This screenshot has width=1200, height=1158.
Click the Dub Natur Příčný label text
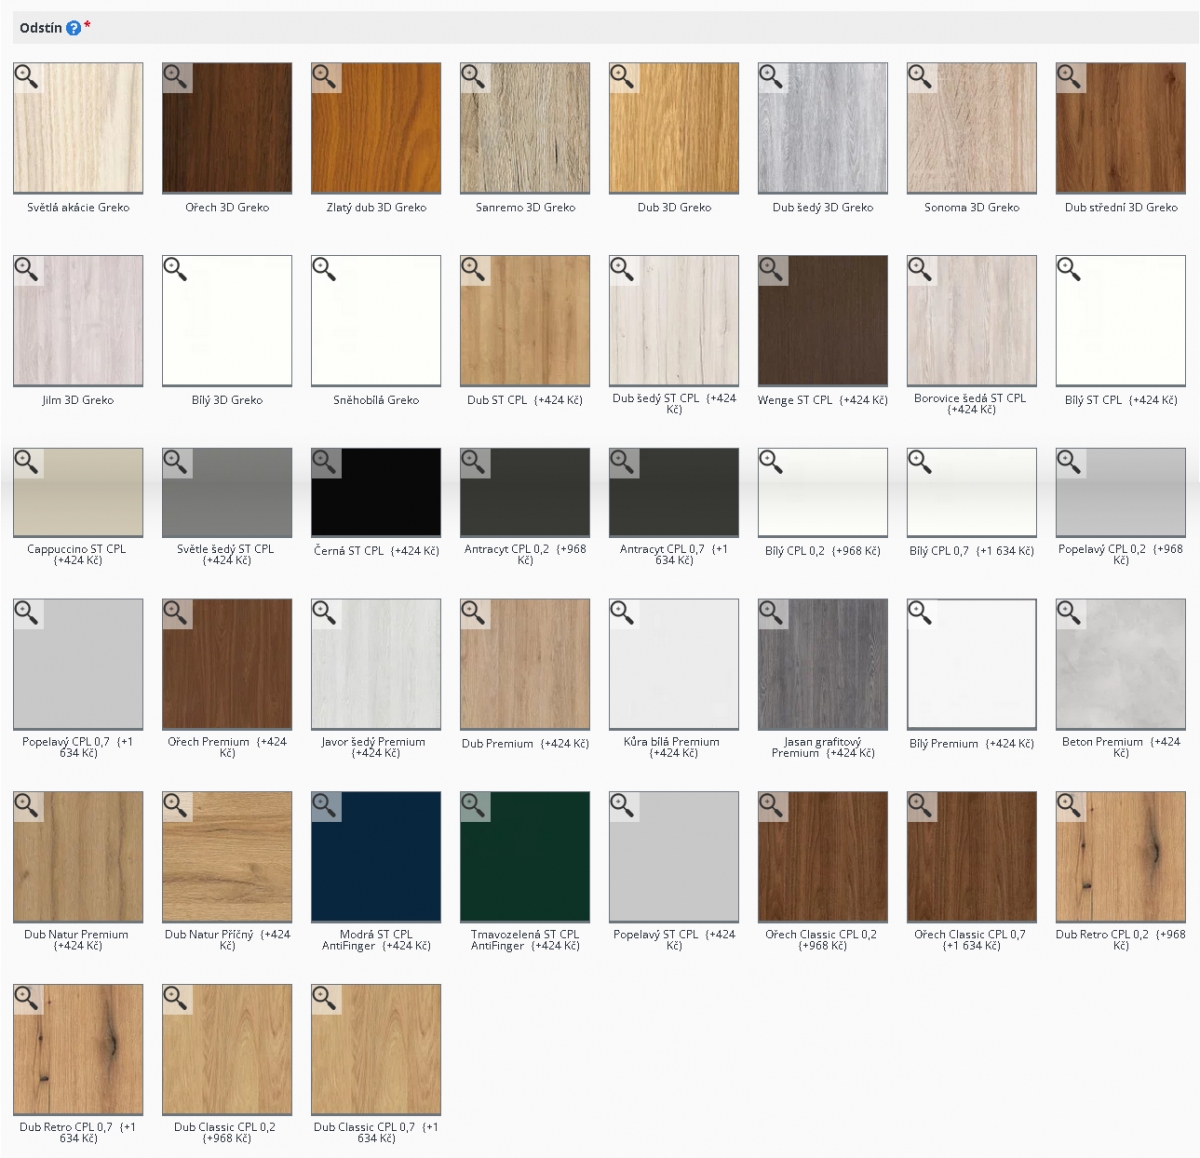pos(227,939)
